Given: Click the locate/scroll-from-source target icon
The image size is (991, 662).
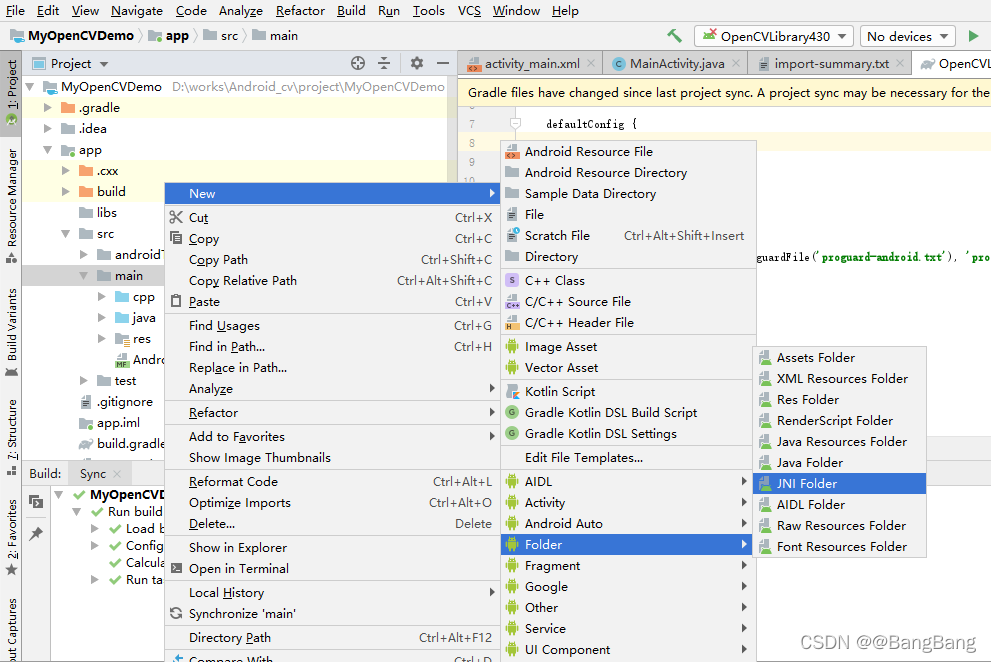Looking at the screenshot, I should (358, 63).
